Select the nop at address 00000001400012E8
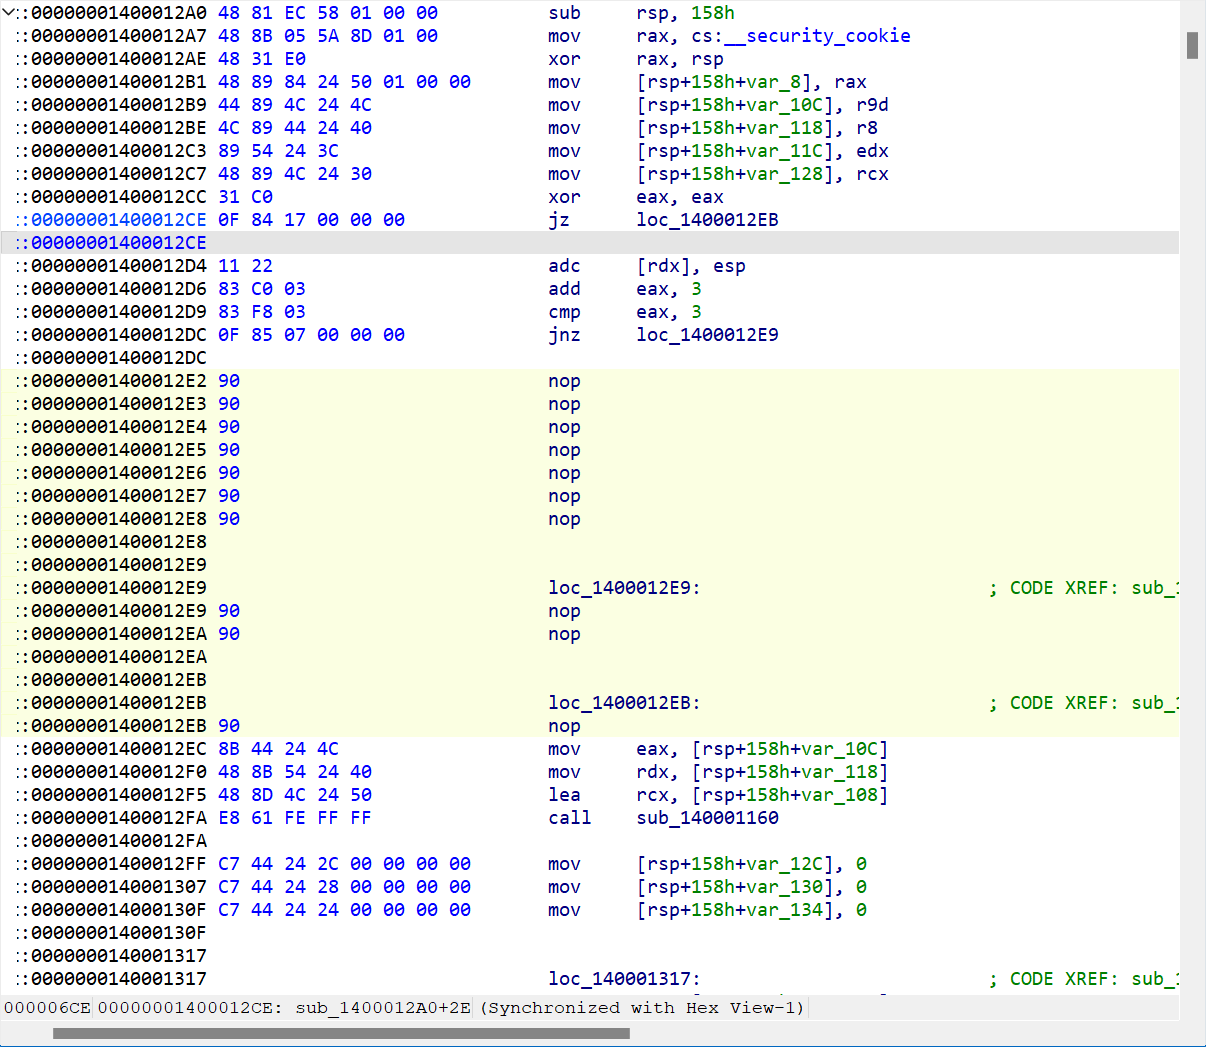This screenshot has height=1047, width=1206. [564, 519]
